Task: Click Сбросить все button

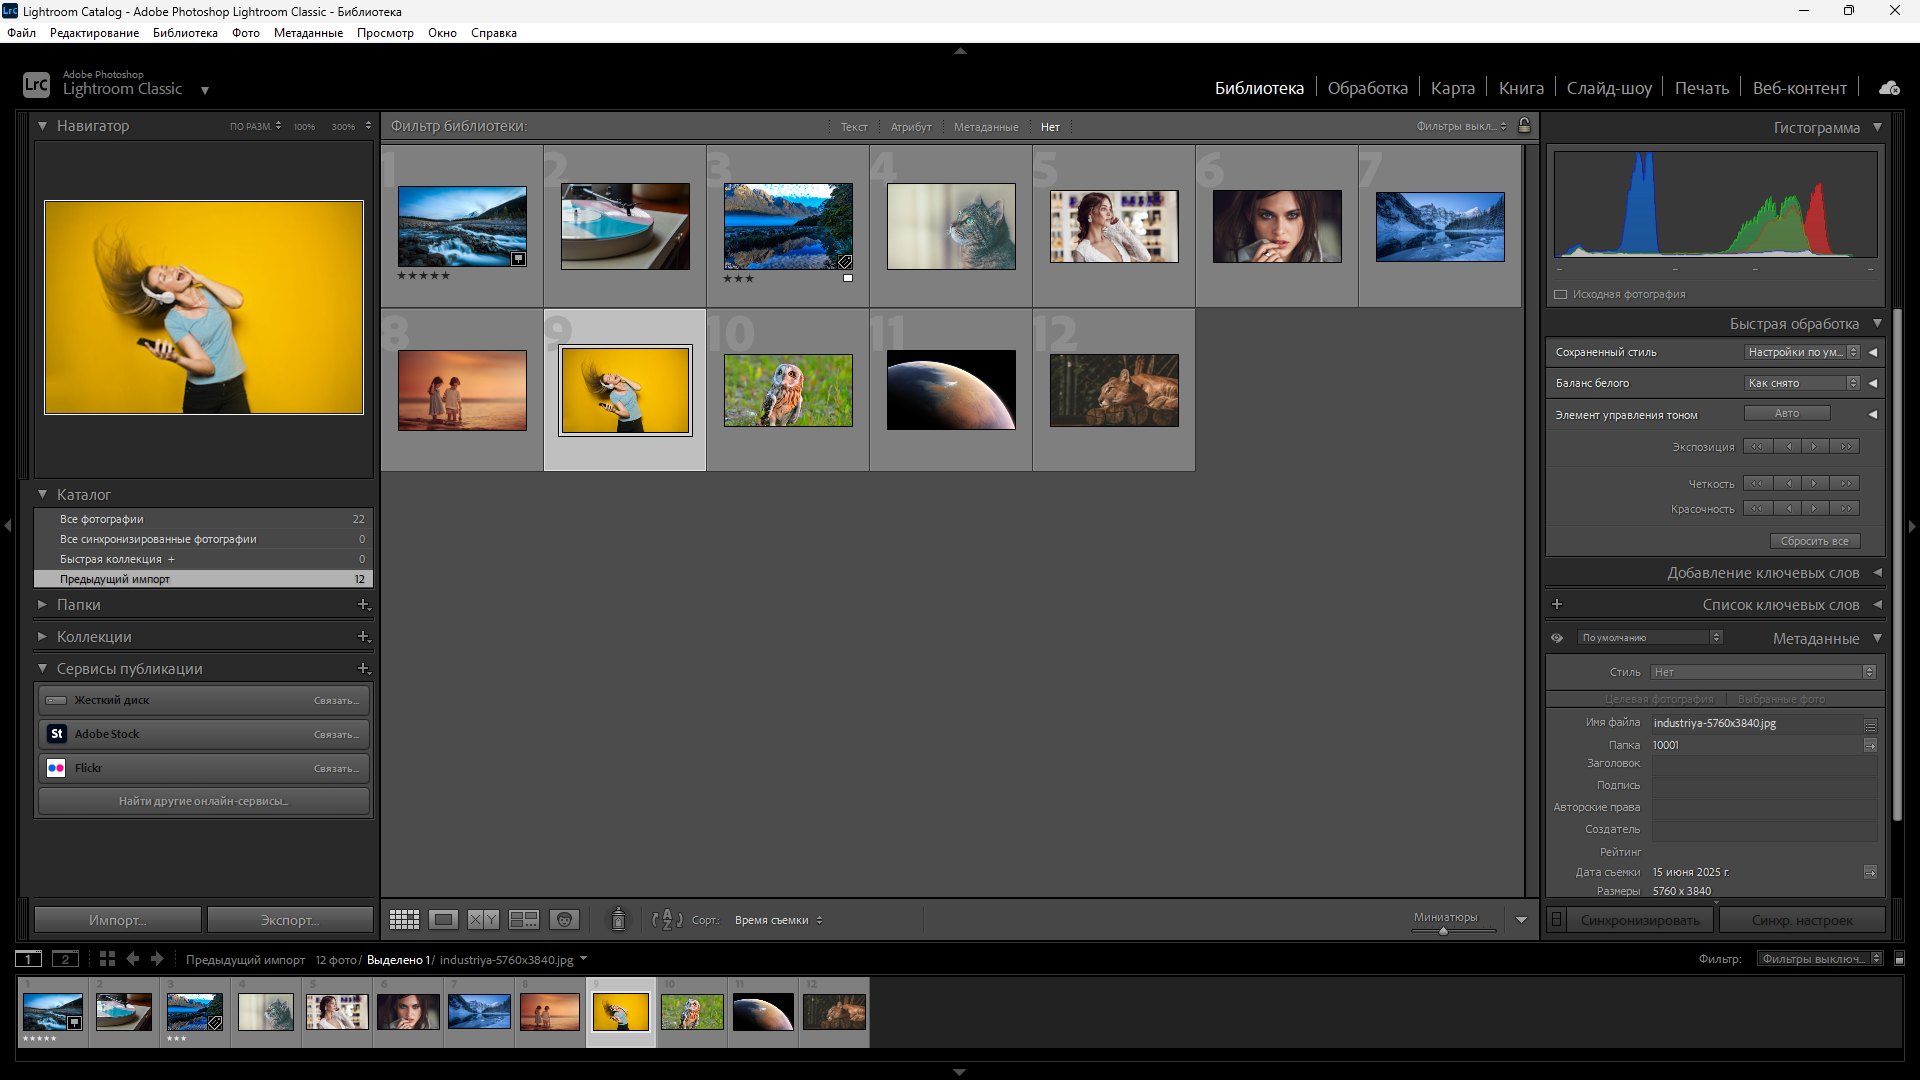Action: pyautogui.click(x=1815, y=541)
